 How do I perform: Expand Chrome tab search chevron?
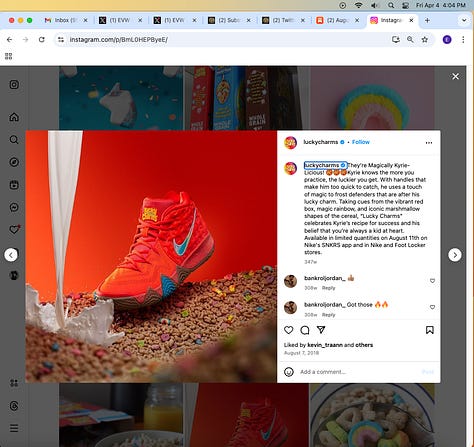[464, 20]
